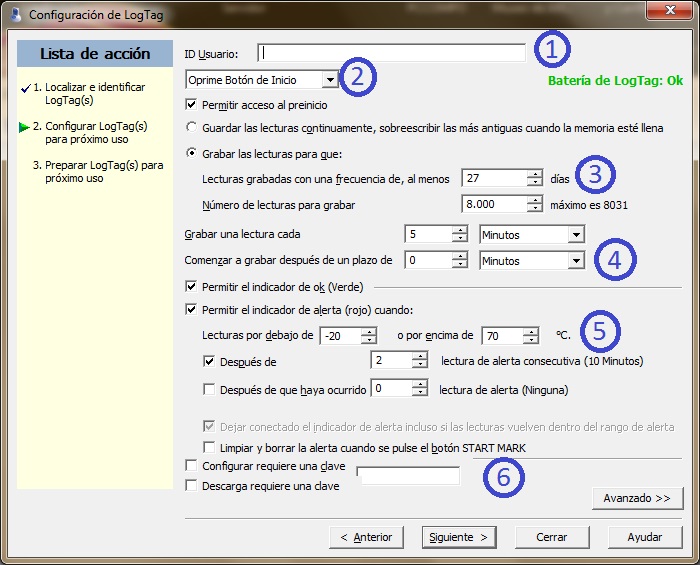Lower the Lecturas por debajo de threshold
This screenshot has width=700, height=565.
coord(369,339)
